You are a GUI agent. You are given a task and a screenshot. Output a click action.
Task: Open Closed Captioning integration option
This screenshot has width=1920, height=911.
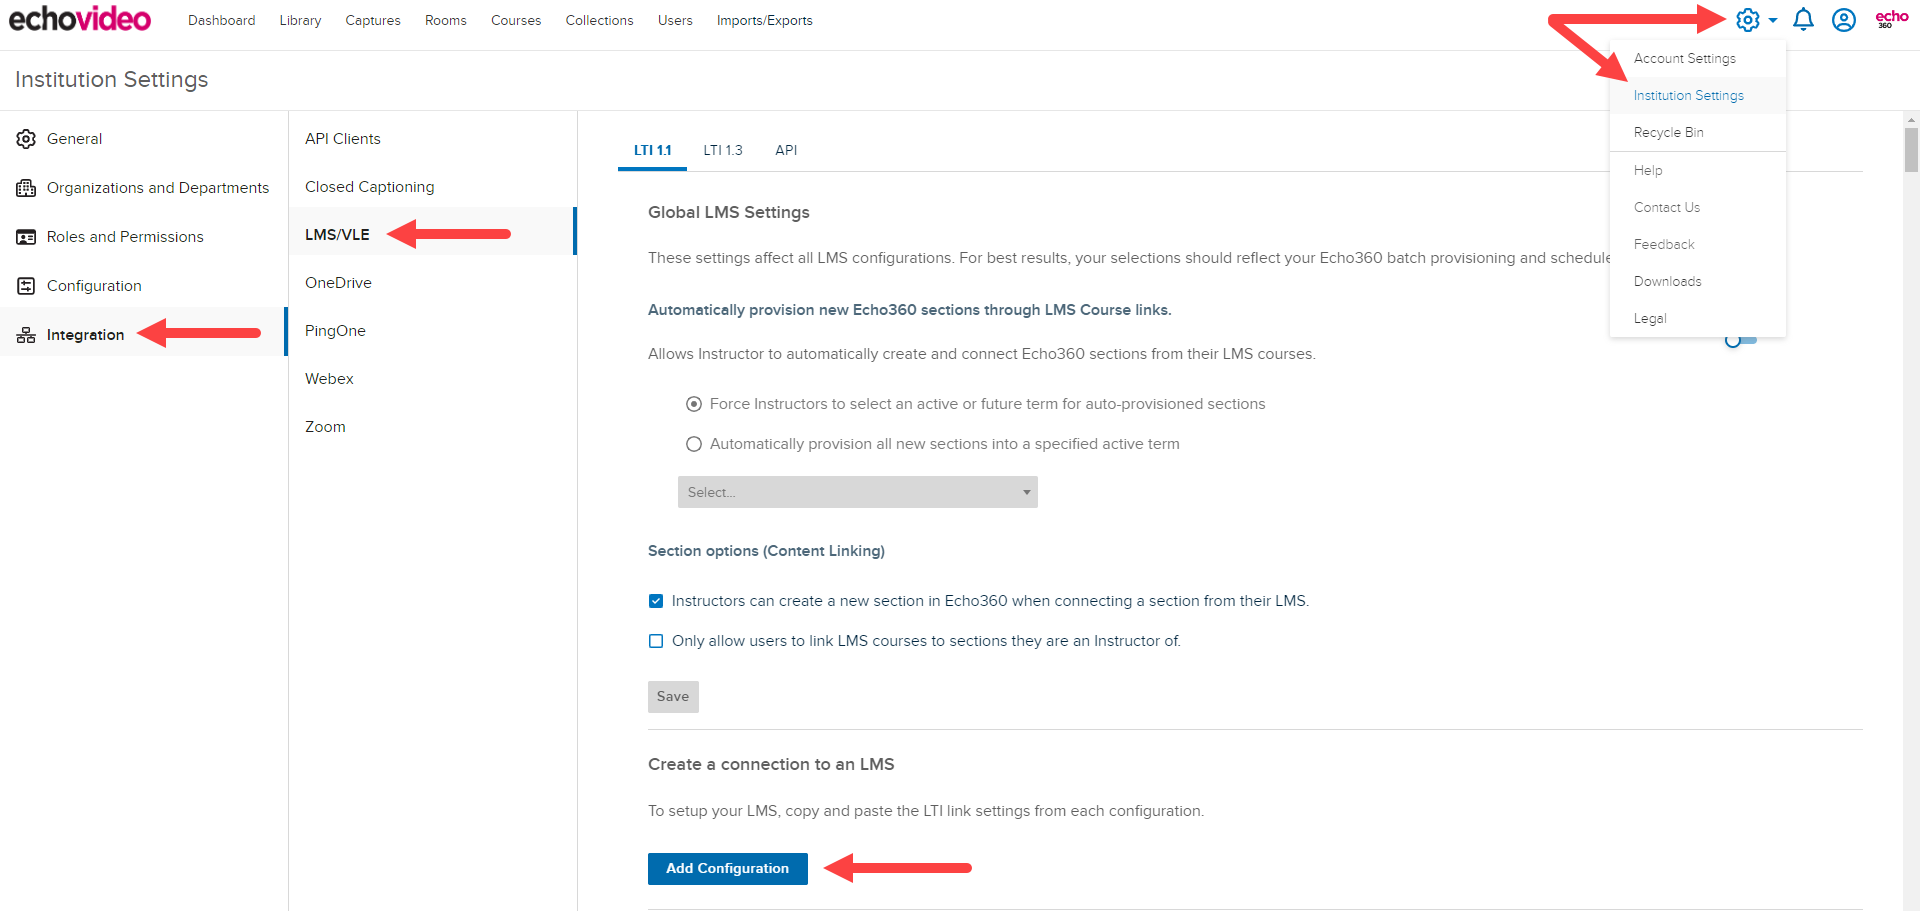[x=433, y=187]
